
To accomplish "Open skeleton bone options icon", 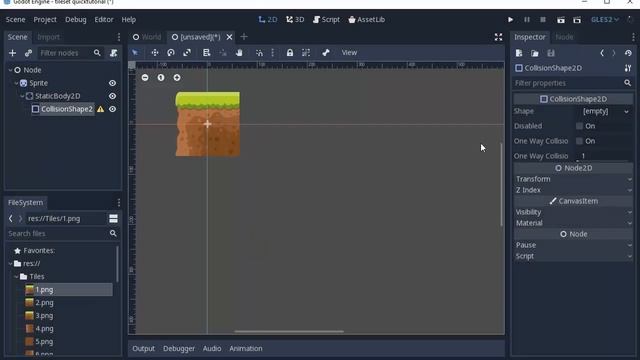I will click(326, 53).
